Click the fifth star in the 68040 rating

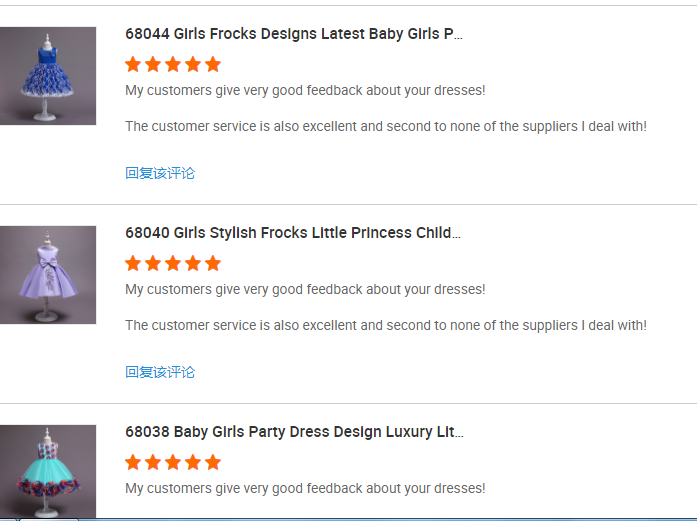[212, 264]
